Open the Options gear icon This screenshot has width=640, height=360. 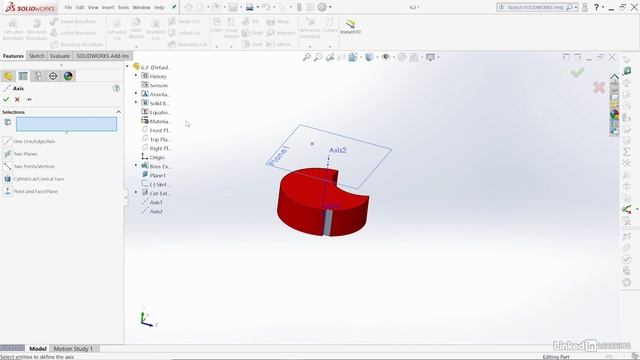pos(322,7)
